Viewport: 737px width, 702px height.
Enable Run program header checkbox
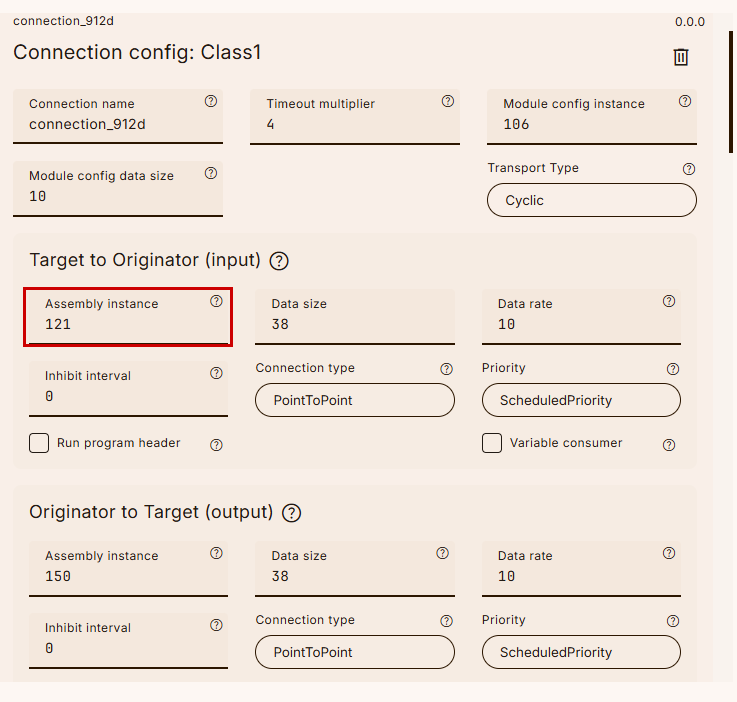tap(39, 443)
